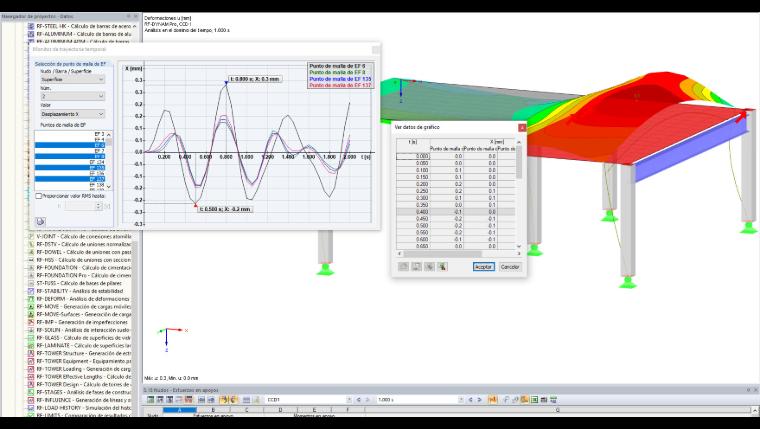760x429 pixels.
Task: Close the 'Ver datos de gráfico' dialog
Action: click(522, 127)
